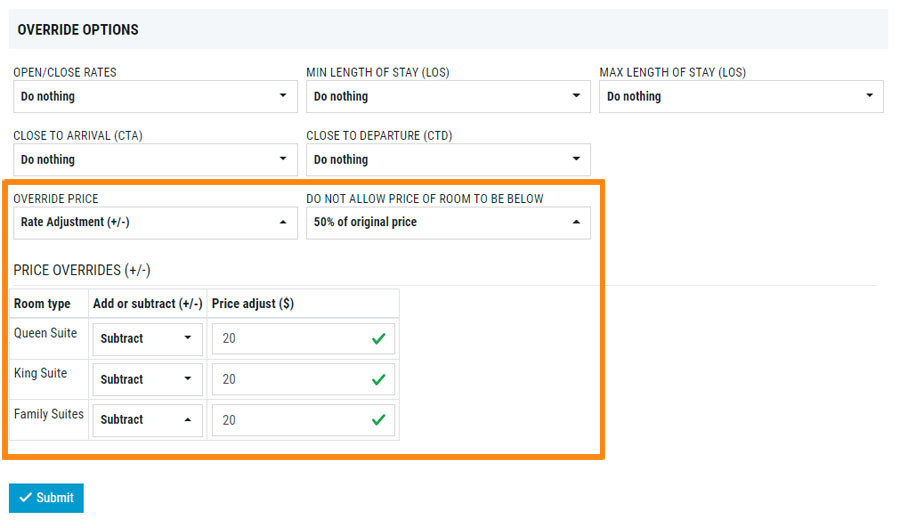
Task: Click the Submit button
Action: tap(46, 498)
